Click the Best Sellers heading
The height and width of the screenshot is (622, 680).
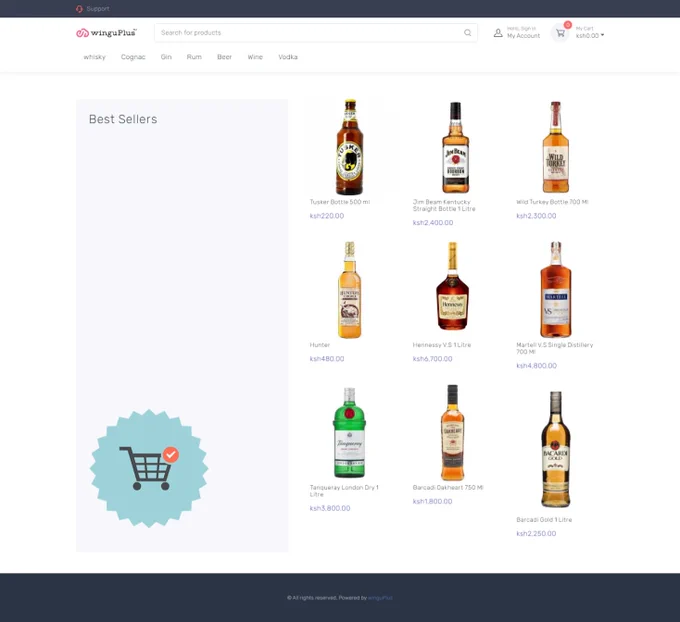click(123, 119)
